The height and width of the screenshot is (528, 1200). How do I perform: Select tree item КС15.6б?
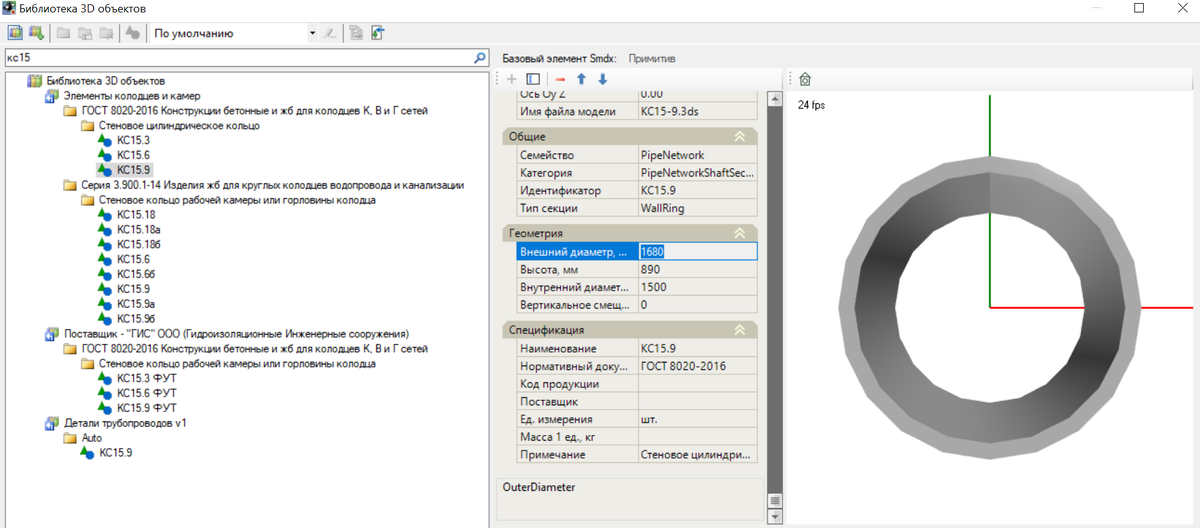(136, 274)
